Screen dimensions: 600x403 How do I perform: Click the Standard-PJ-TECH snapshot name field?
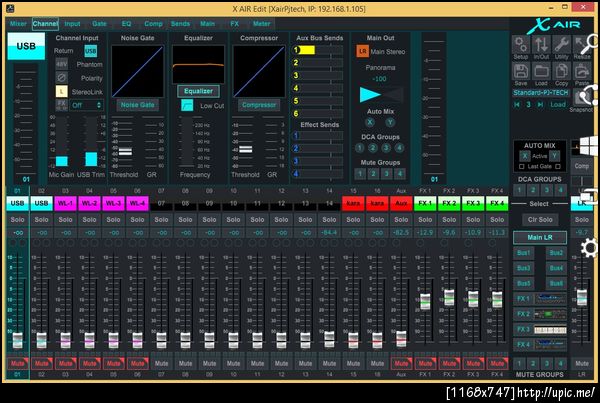541,93
